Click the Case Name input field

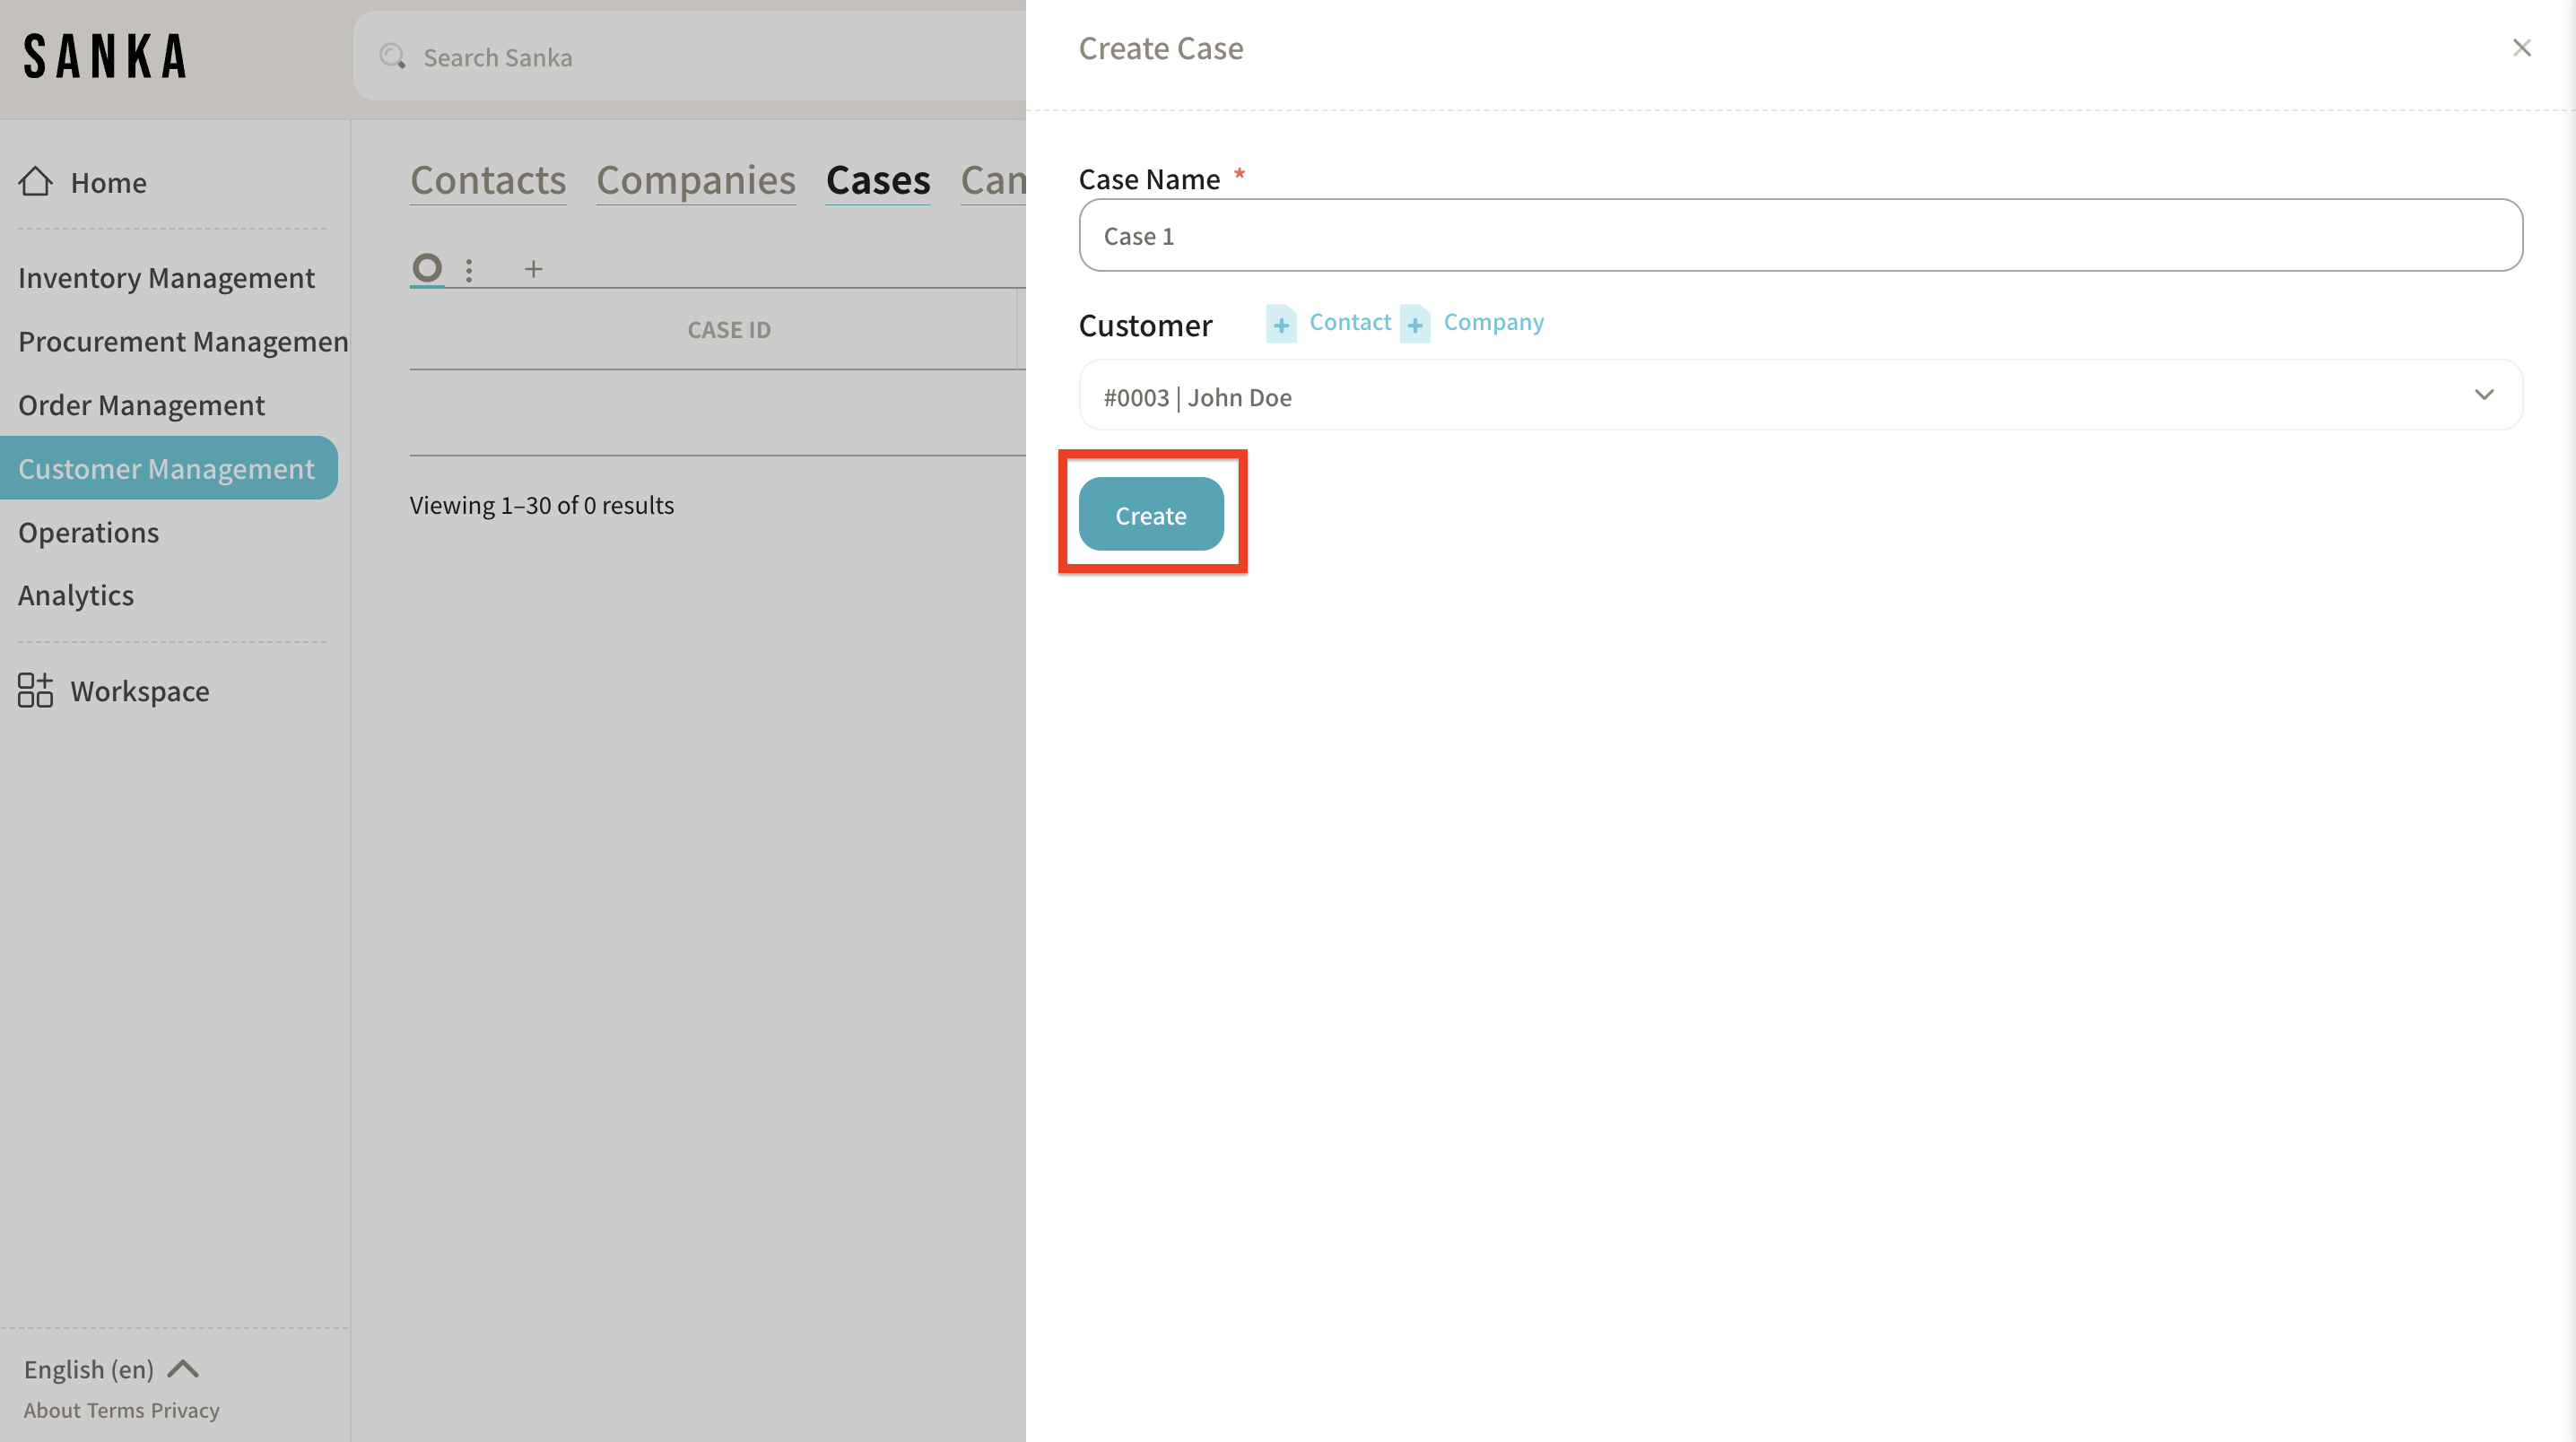(x=1800, y=235)
